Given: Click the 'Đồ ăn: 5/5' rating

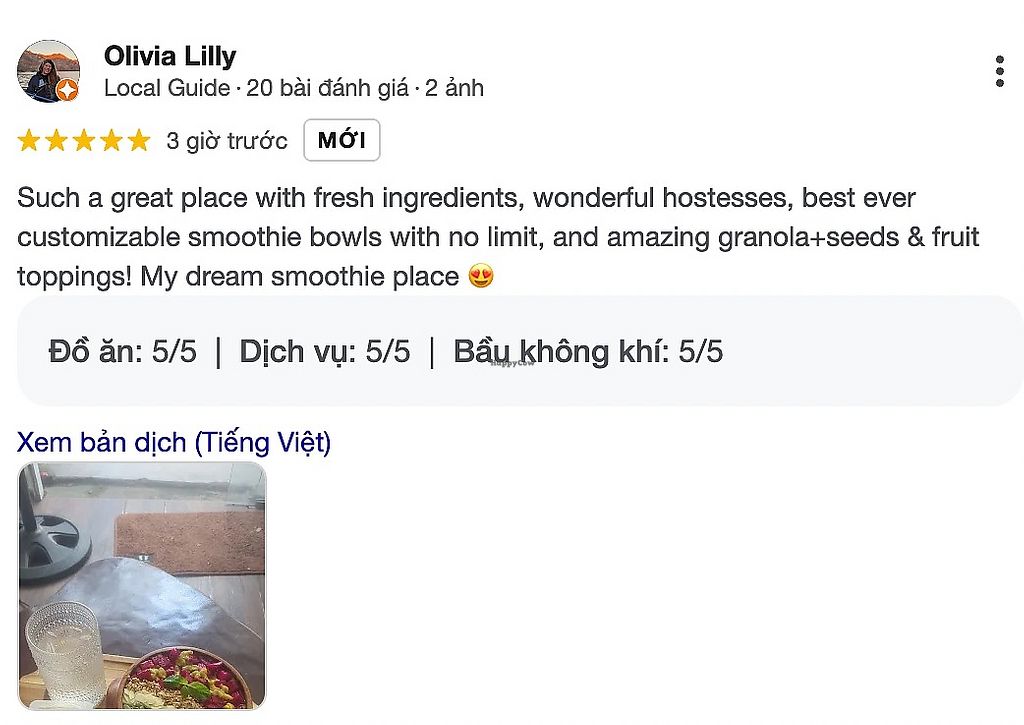Looking at the screenshot, I should (122, 351).
